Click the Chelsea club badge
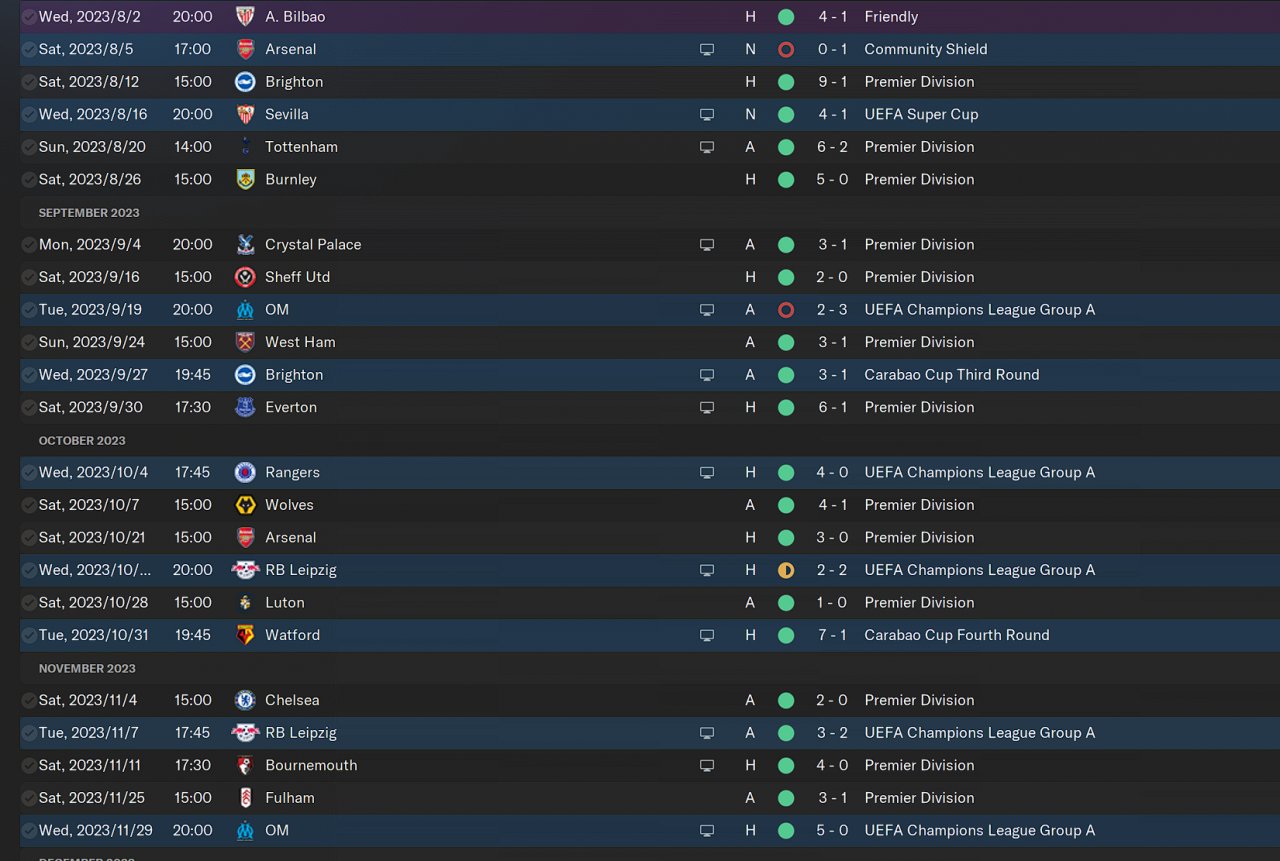1280x861 pixels. click(x=245, y=700)
